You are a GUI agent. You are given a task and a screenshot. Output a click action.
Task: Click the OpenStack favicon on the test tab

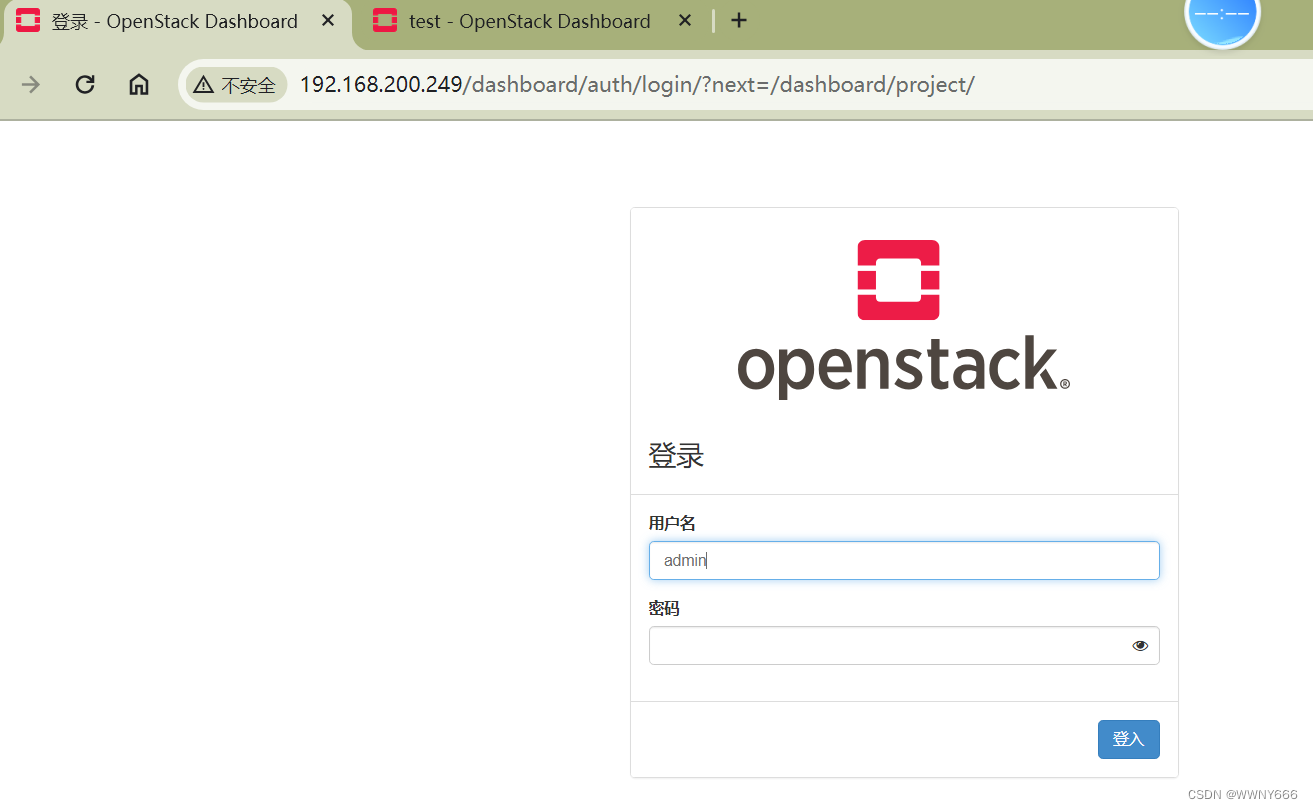coord(384,20)
